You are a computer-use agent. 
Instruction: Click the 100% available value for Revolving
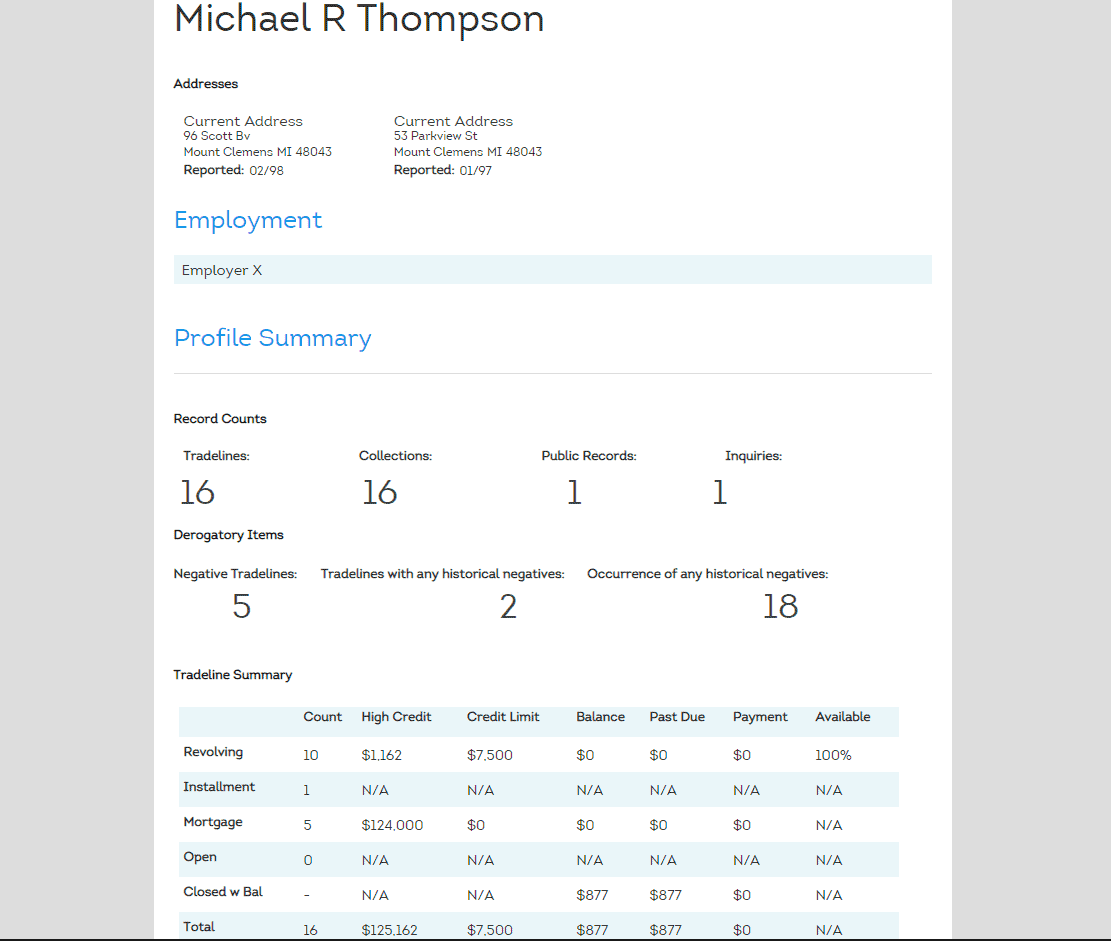point(833,755)
